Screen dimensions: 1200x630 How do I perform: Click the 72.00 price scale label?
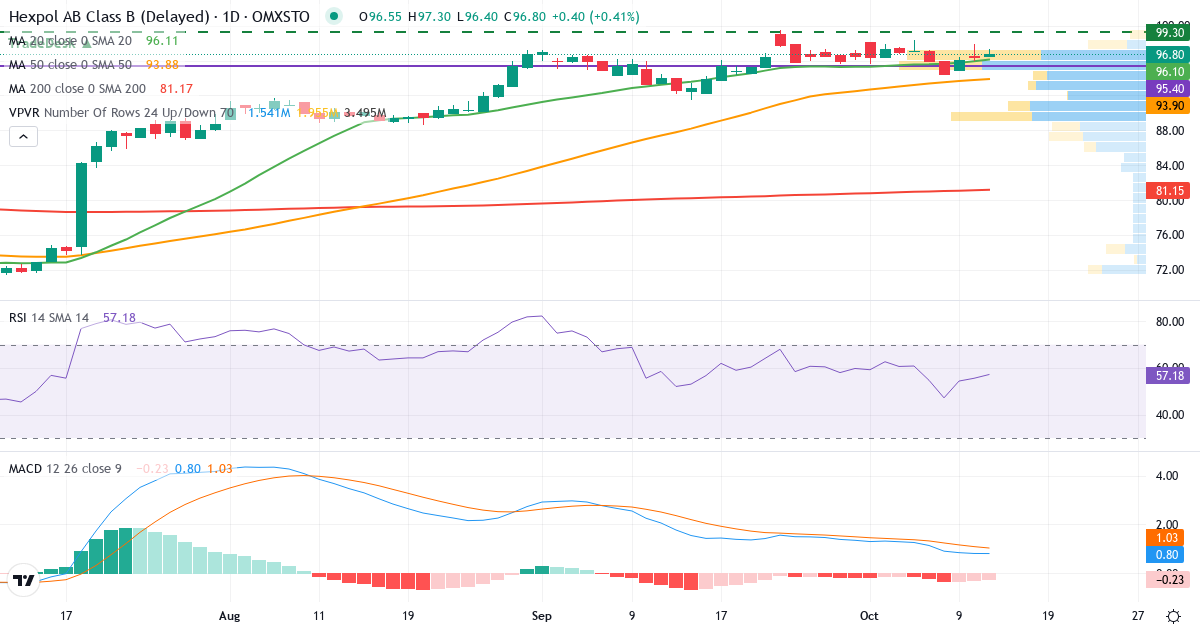[1171, 270]
